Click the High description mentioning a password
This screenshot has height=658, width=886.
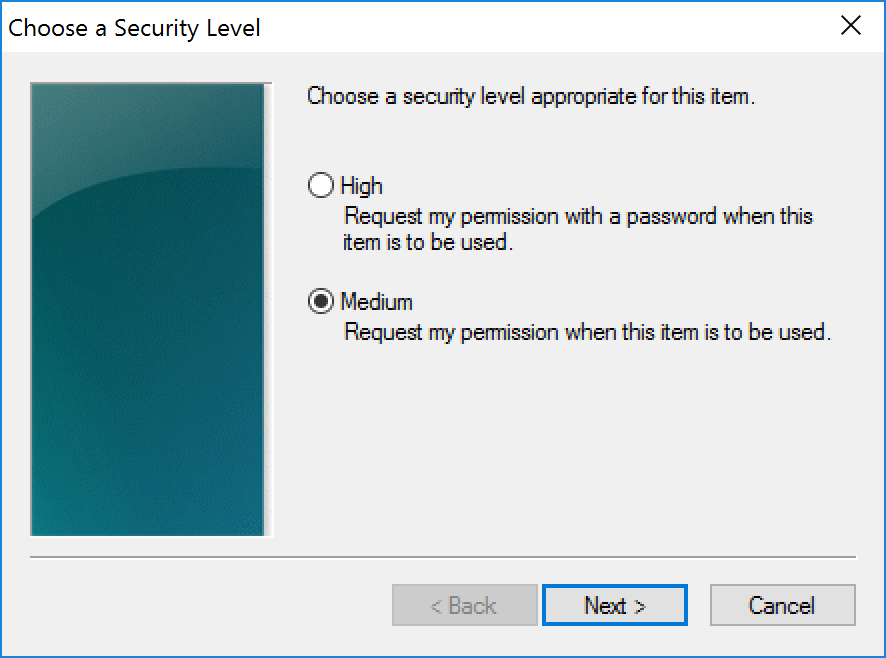coord(578,216)
